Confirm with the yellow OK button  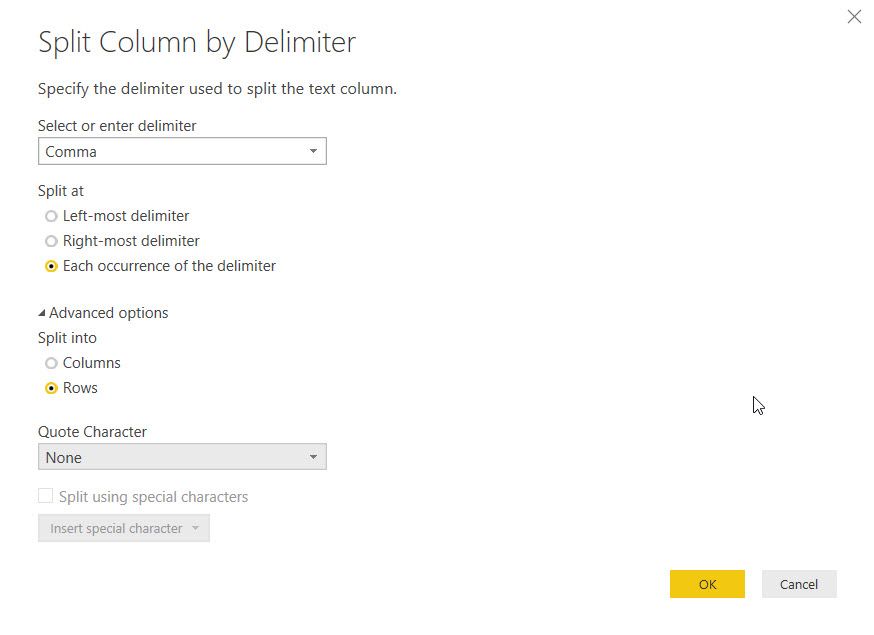707,584
